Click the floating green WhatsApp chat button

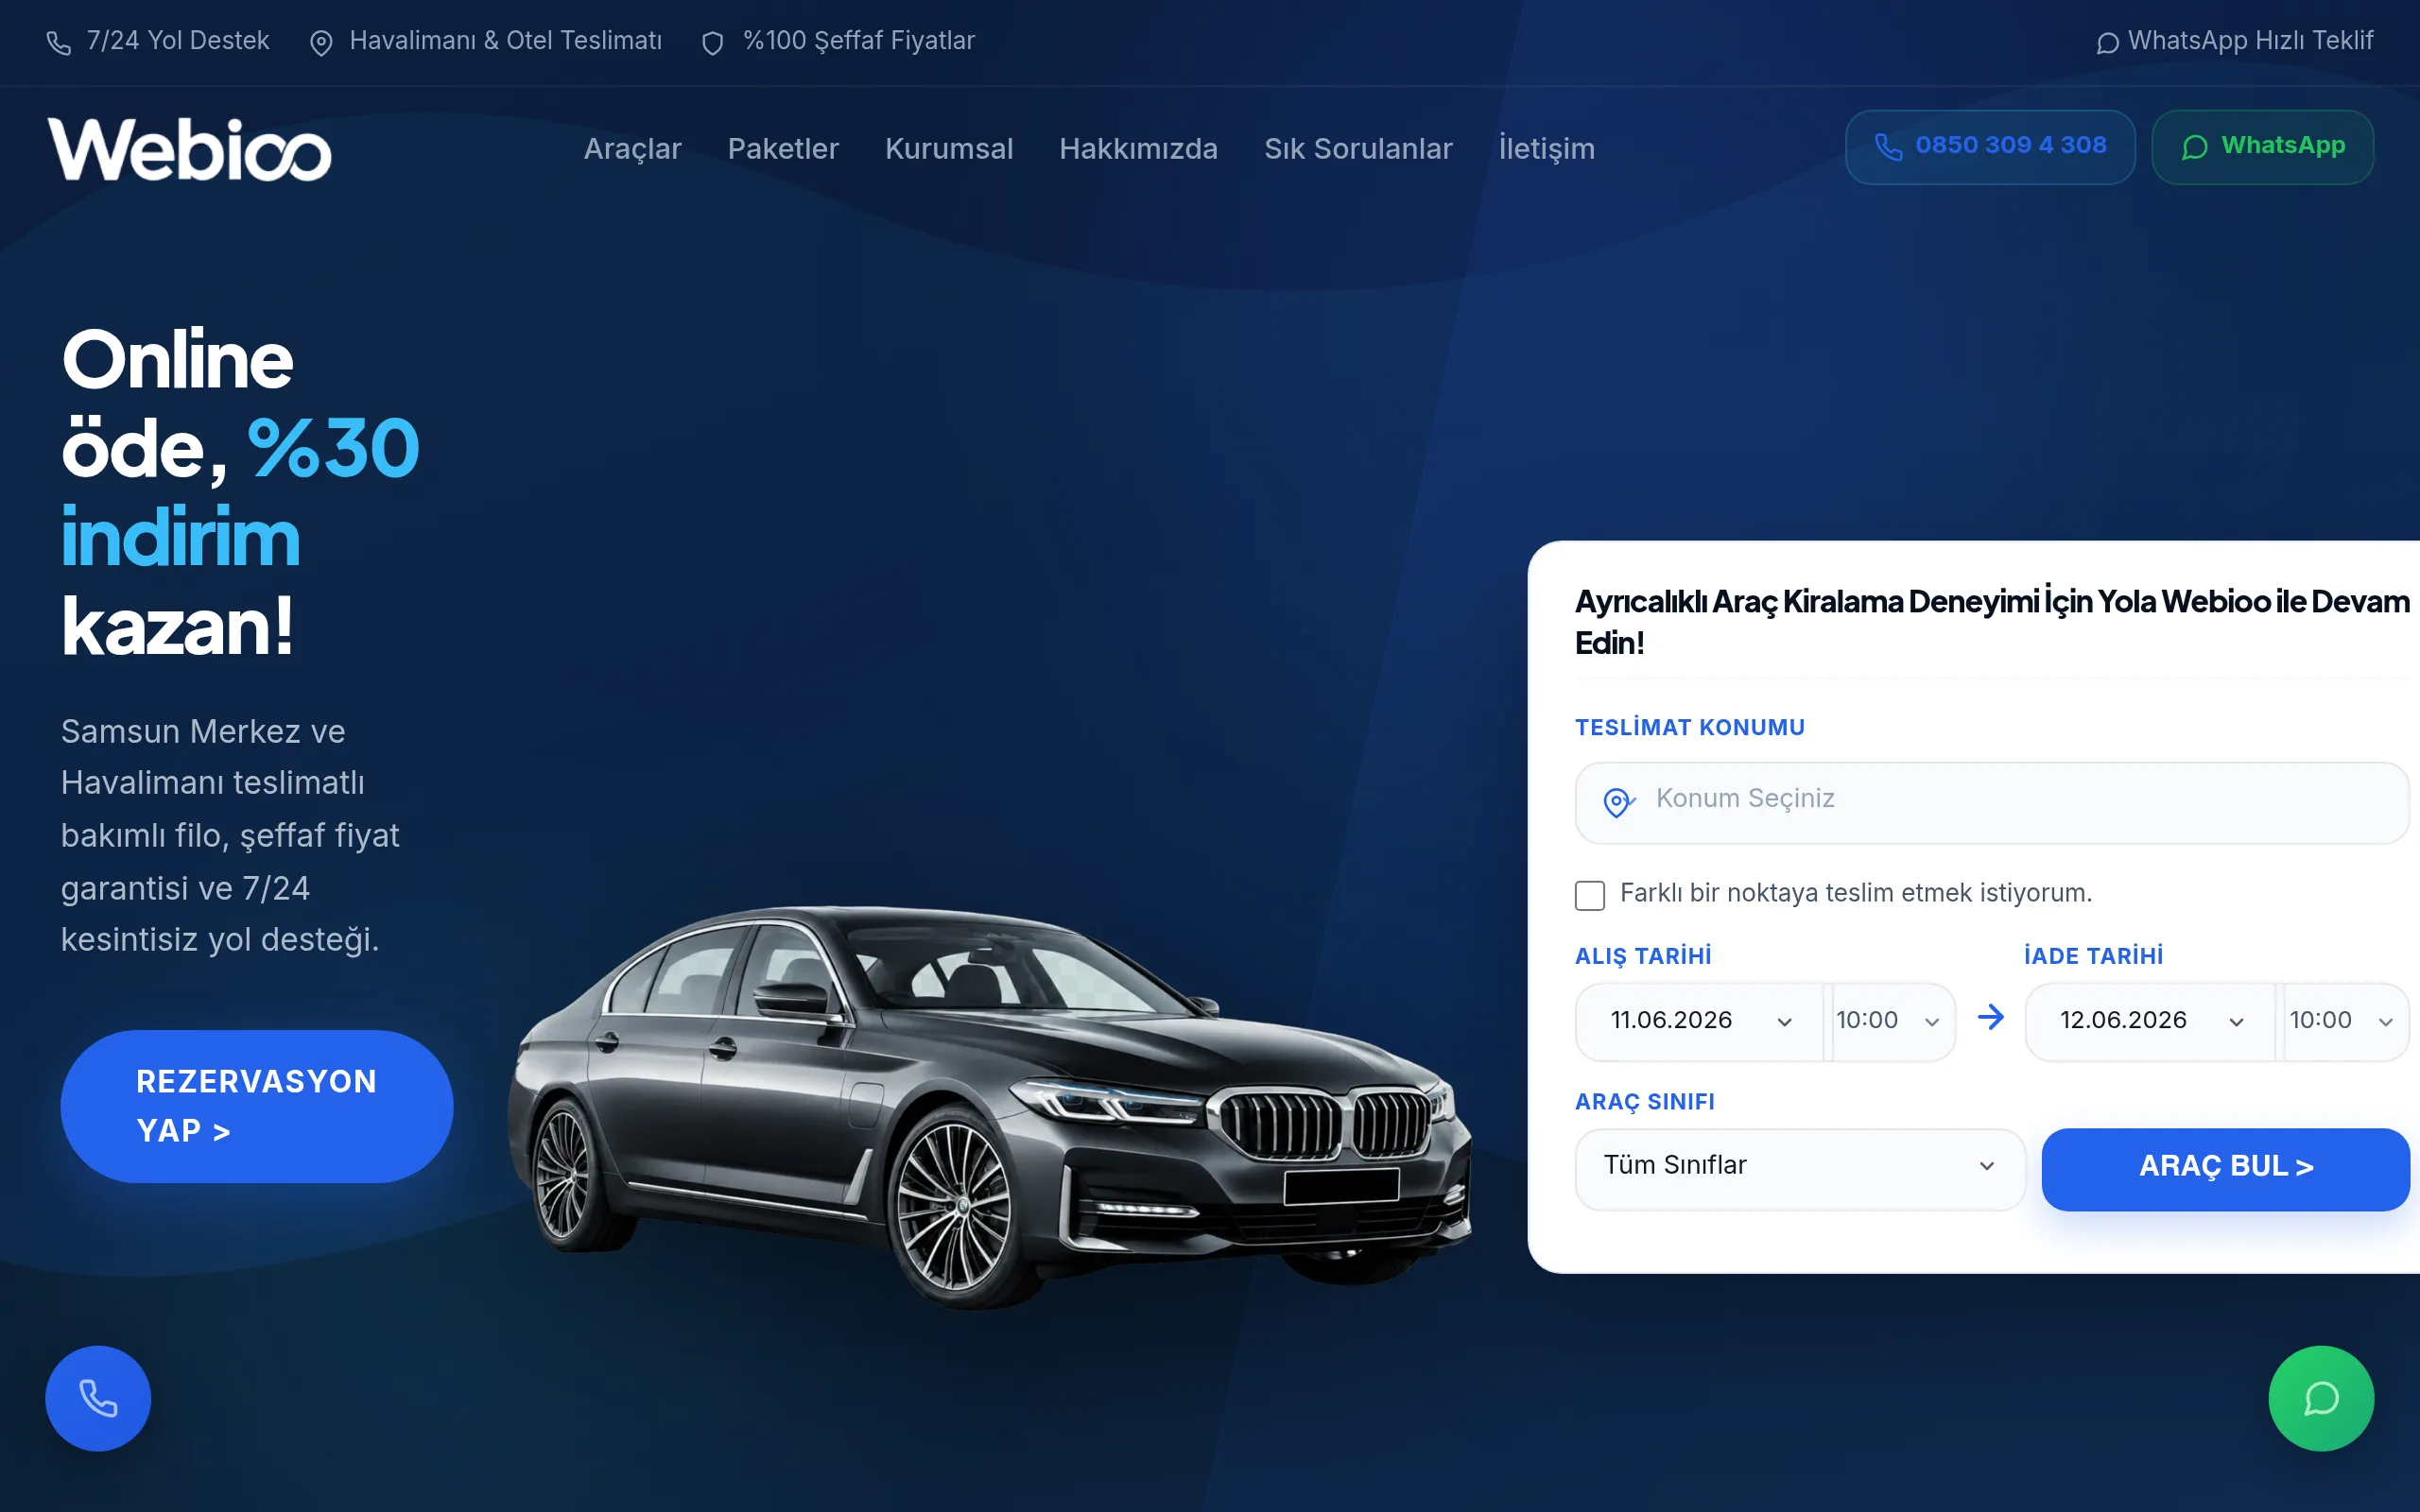coord(2320,1398)
